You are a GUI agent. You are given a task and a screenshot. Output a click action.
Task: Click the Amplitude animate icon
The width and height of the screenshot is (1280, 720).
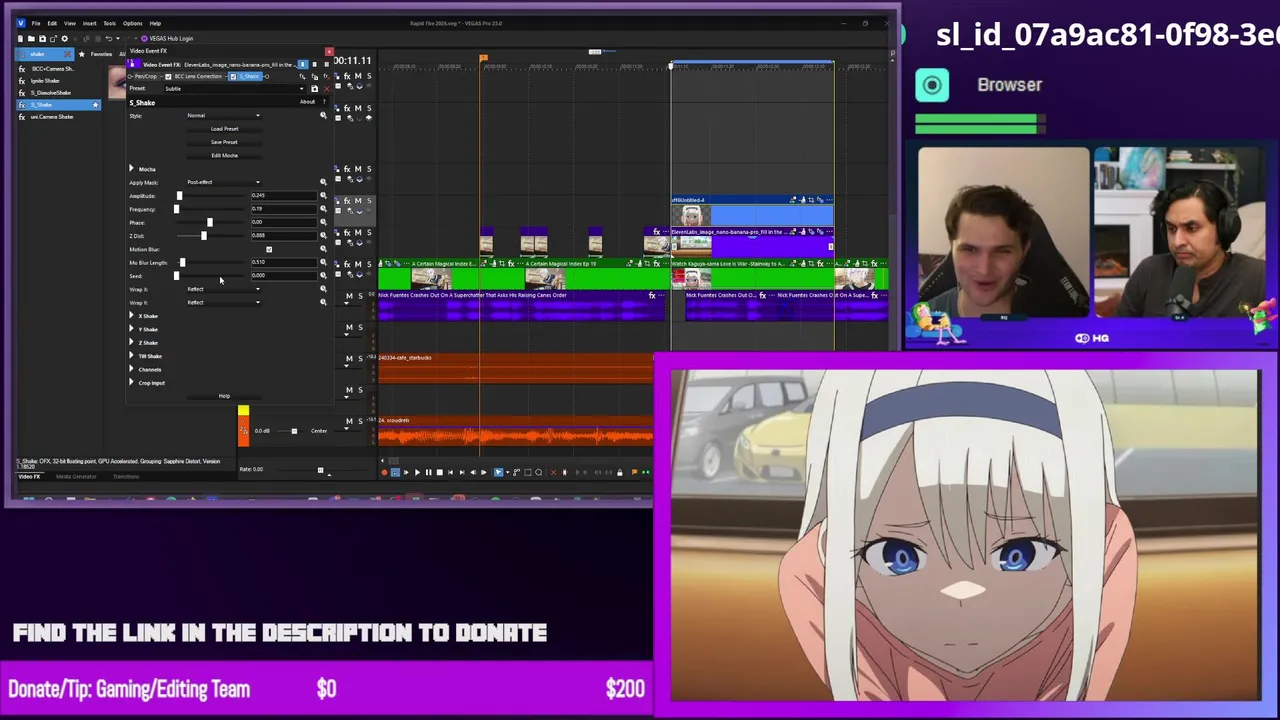(323, 196)
